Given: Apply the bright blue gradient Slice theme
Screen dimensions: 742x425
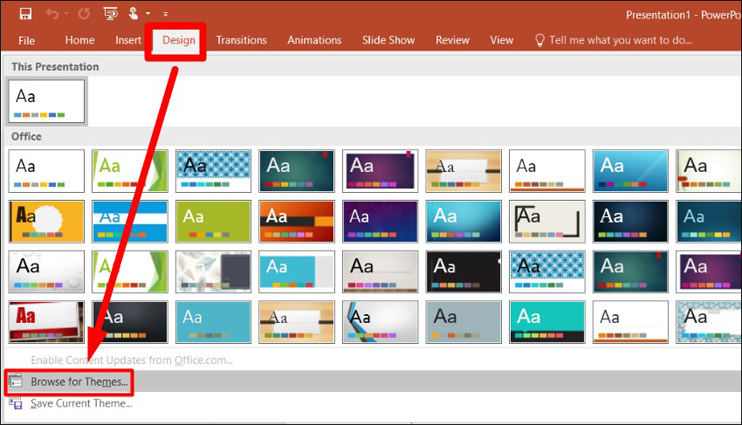Looking at the screenshot, I should [x=630, y=171].
